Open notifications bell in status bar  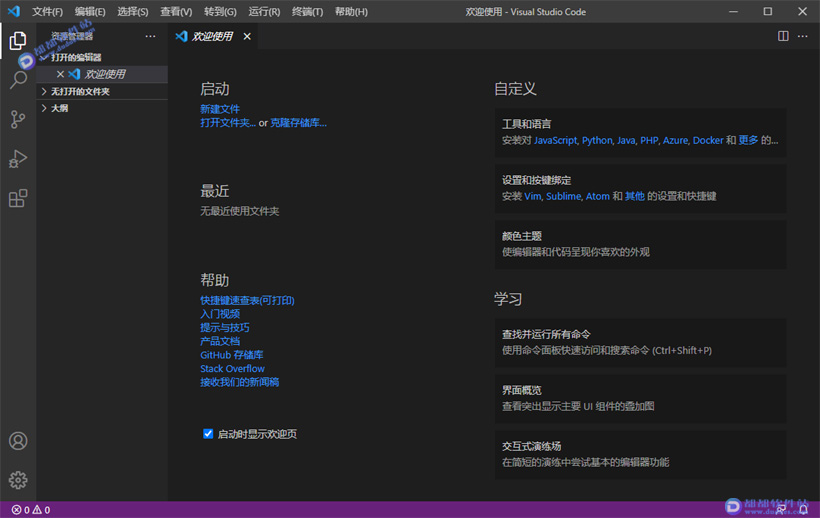tap(804, 509)
